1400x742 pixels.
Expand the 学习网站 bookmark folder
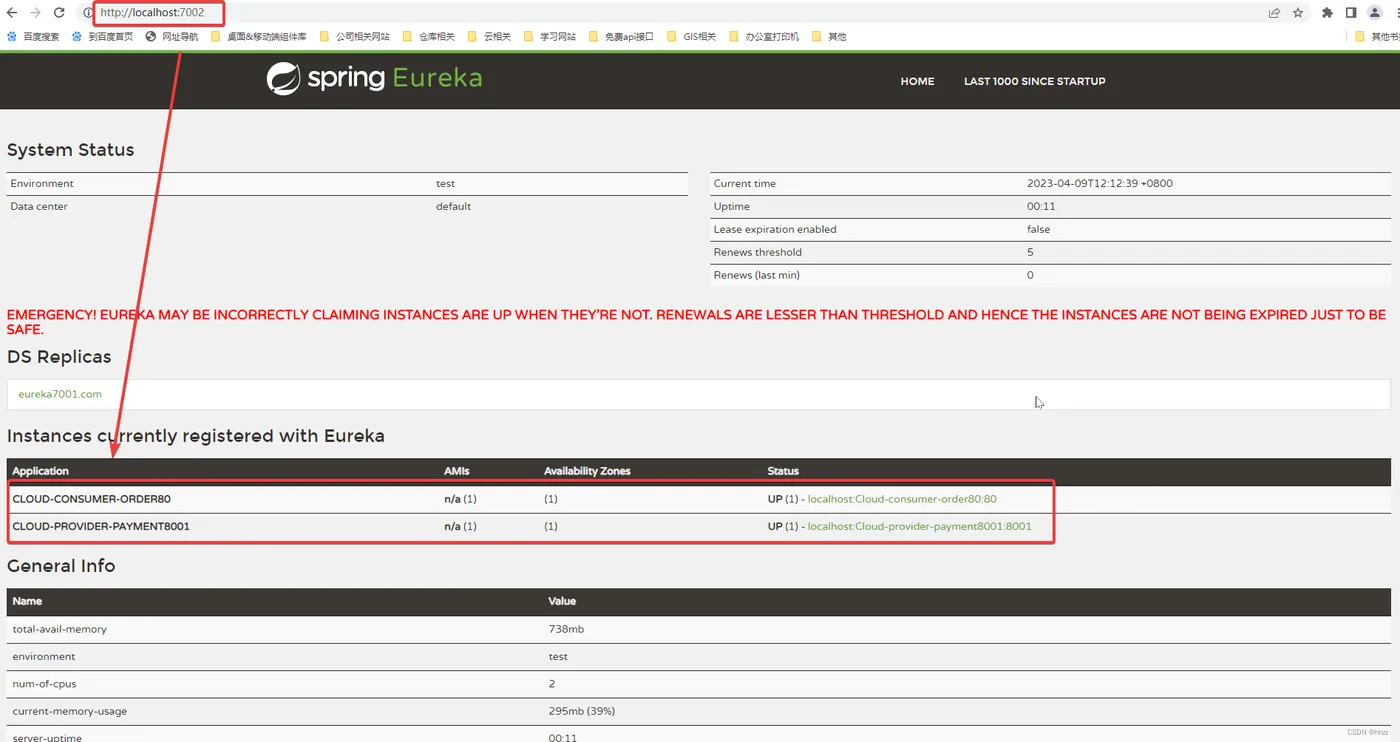coord(550,37)
